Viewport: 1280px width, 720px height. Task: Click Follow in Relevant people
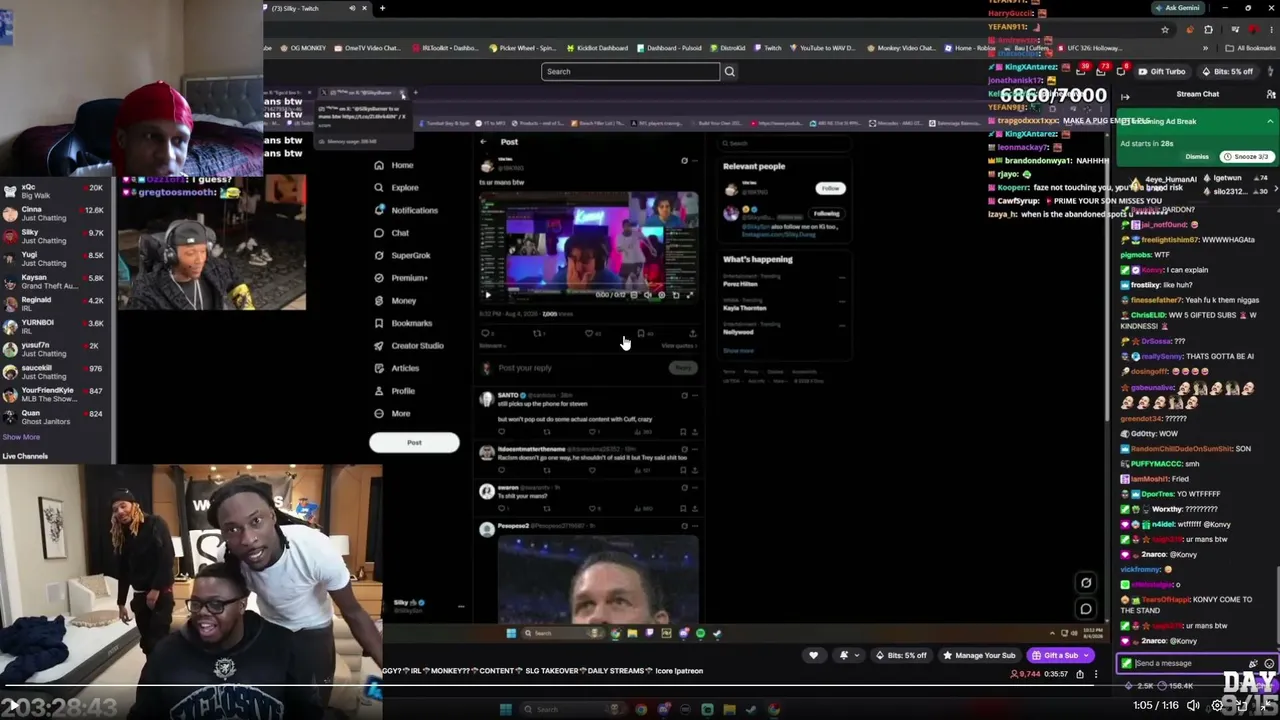(830, 188)
